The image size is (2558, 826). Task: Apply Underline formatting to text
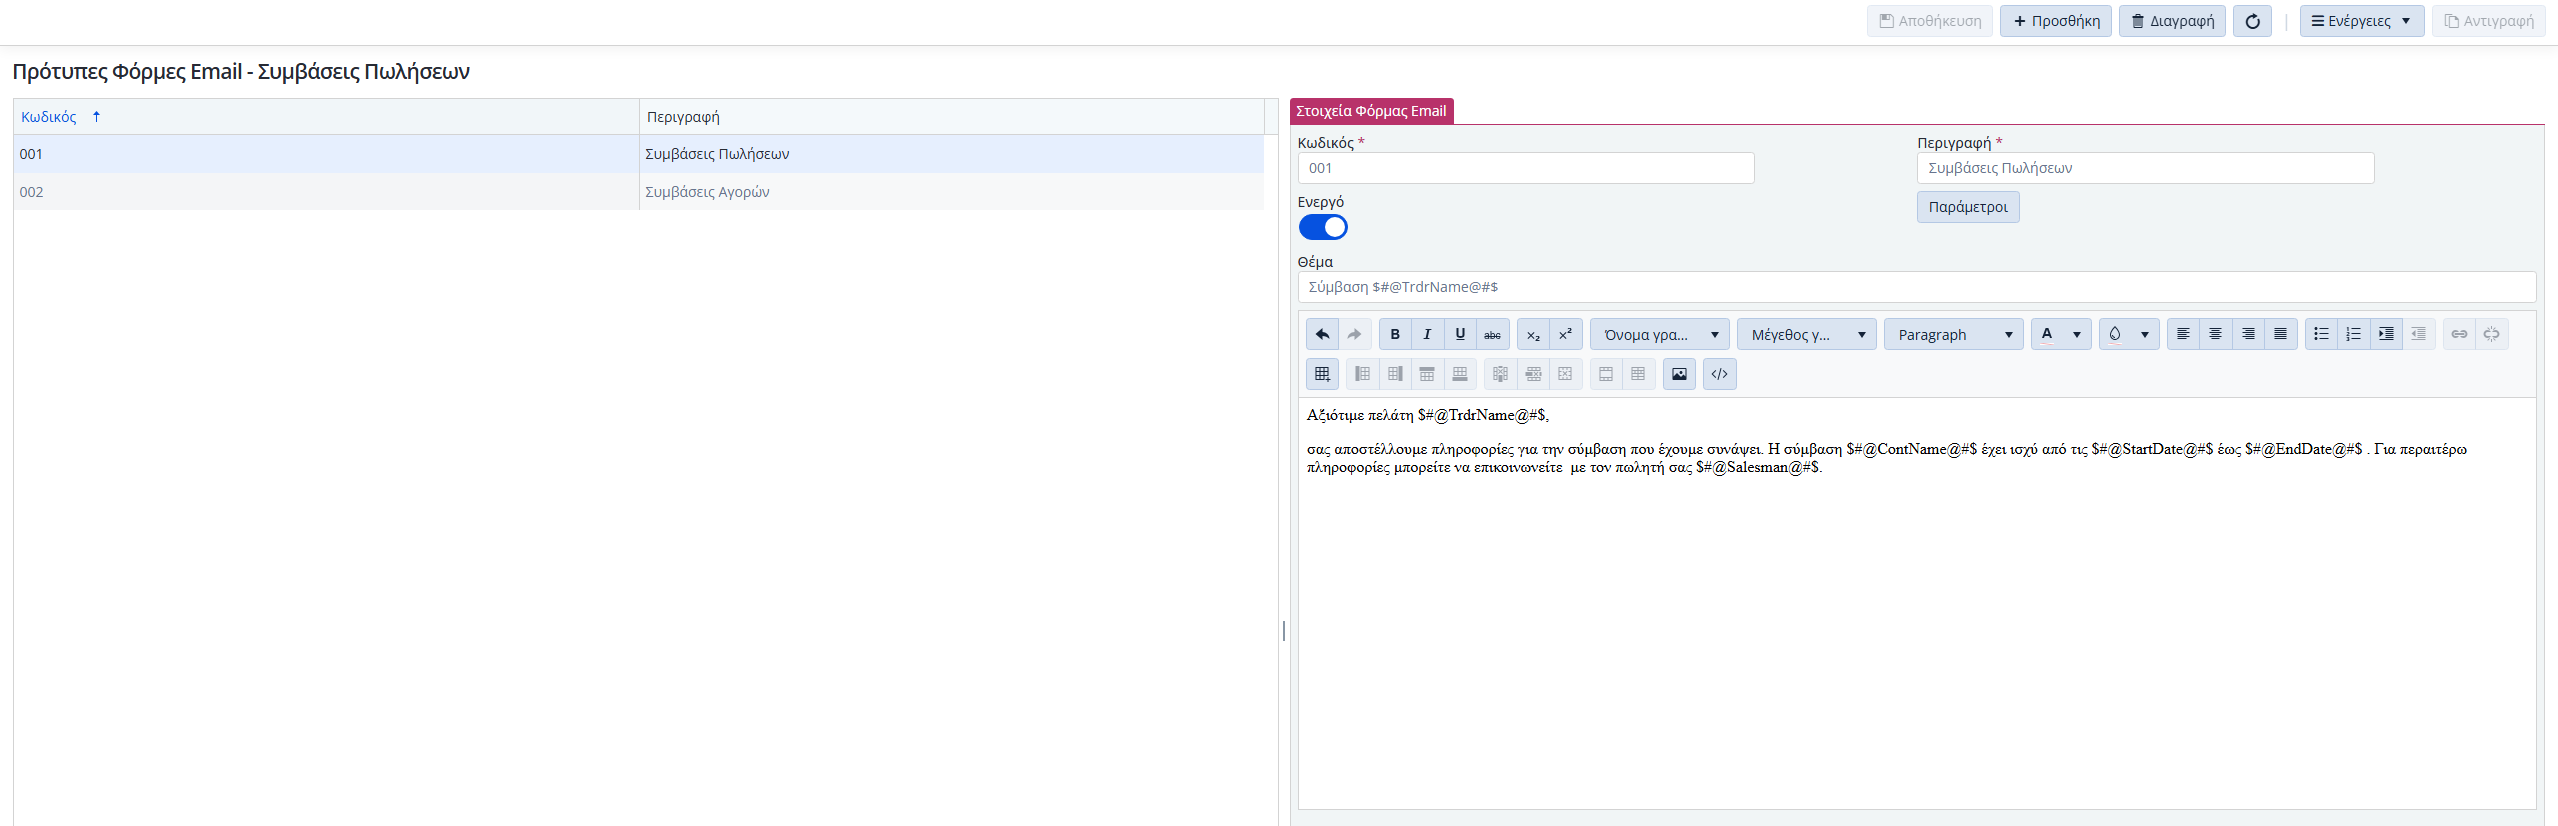coord(1460,334)
